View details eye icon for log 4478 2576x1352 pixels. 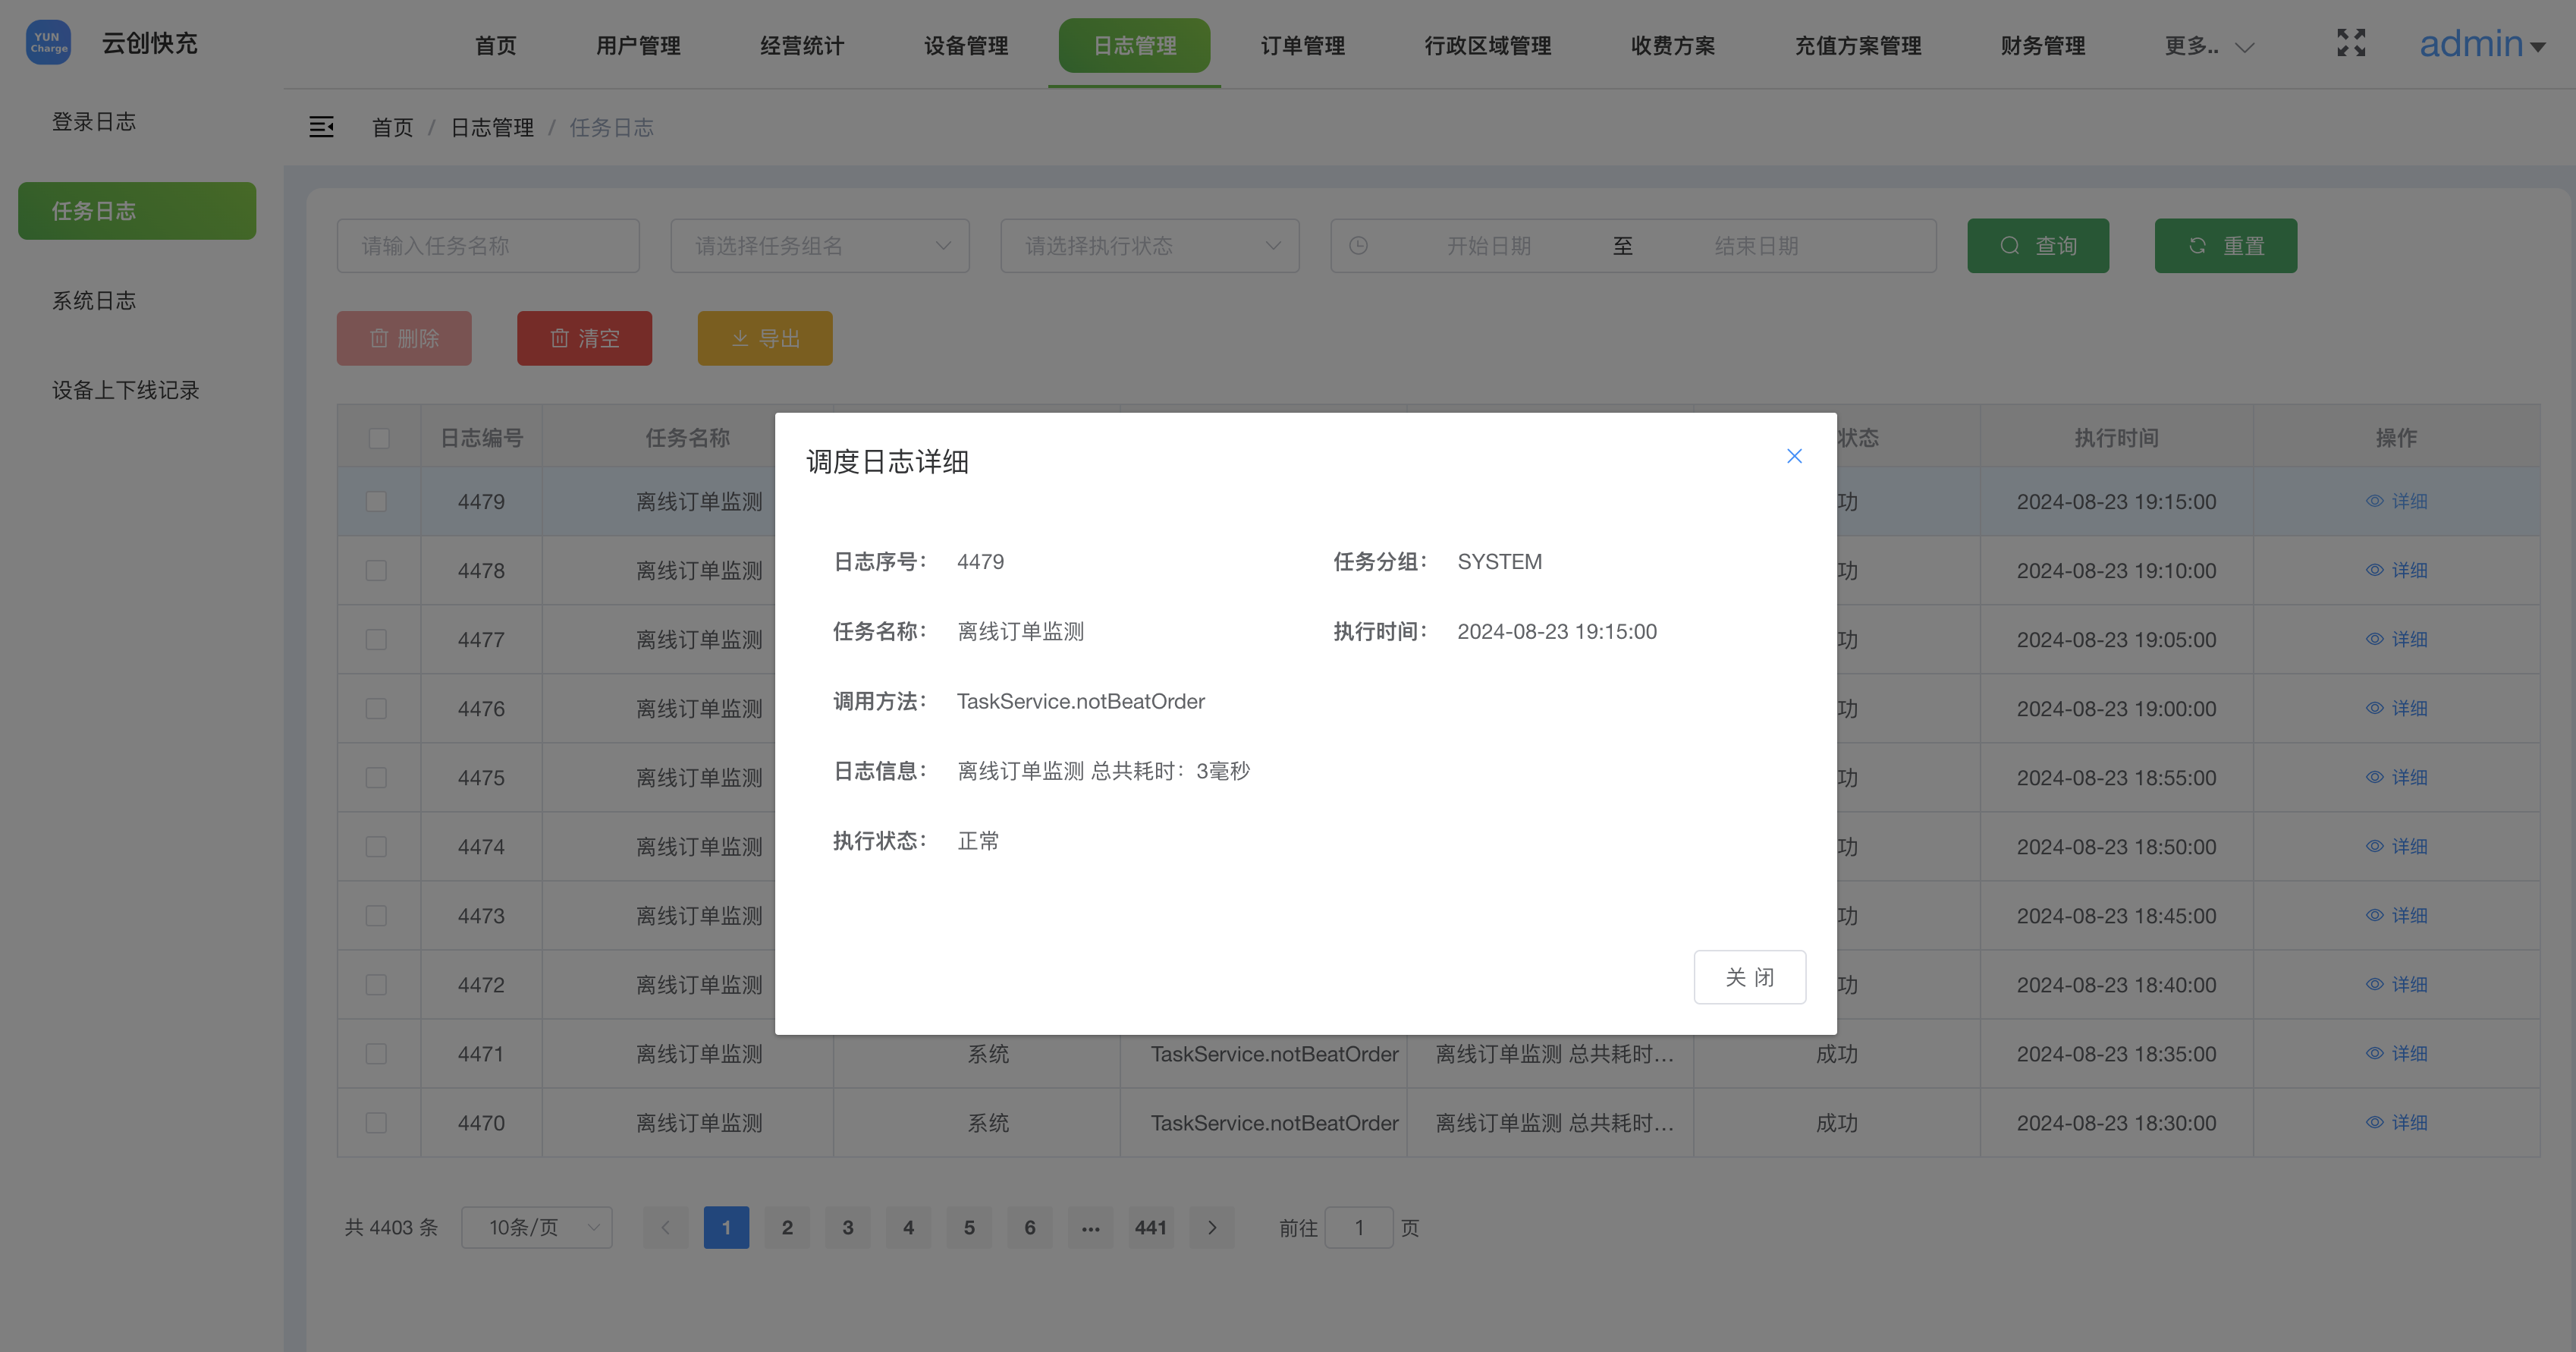click(2374, 570)
